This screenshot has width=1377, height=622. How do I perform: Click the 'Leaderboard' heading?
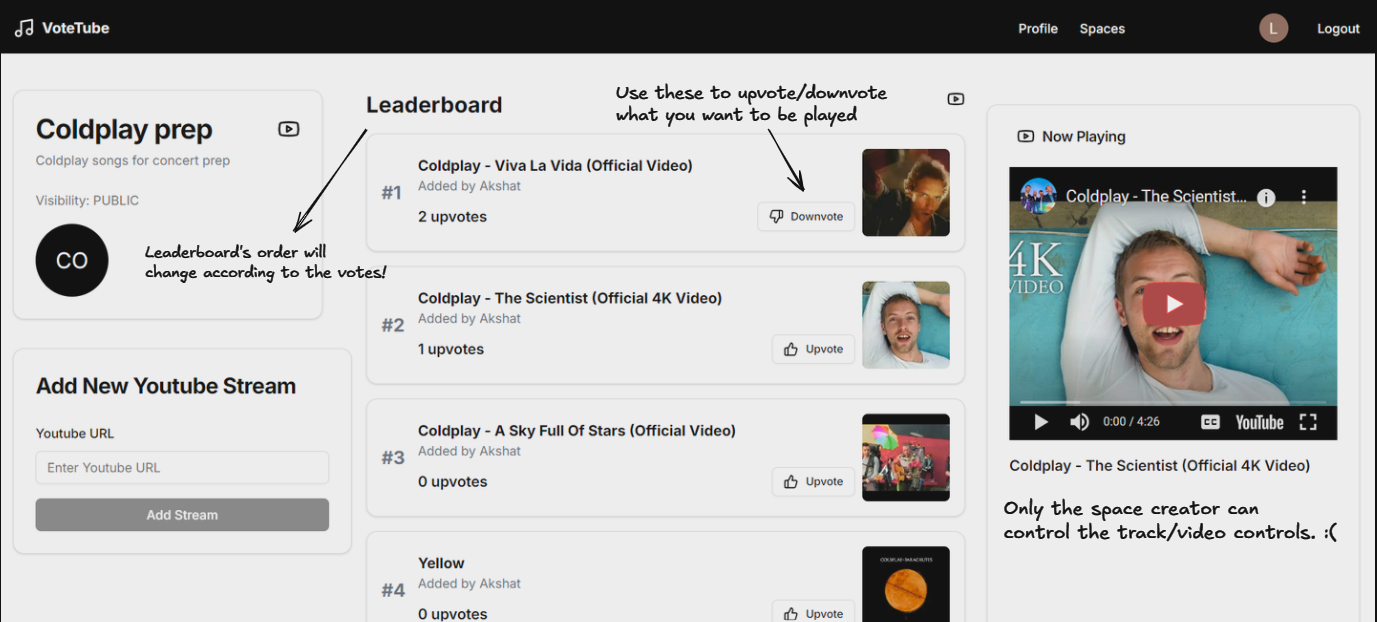(434, 105)
